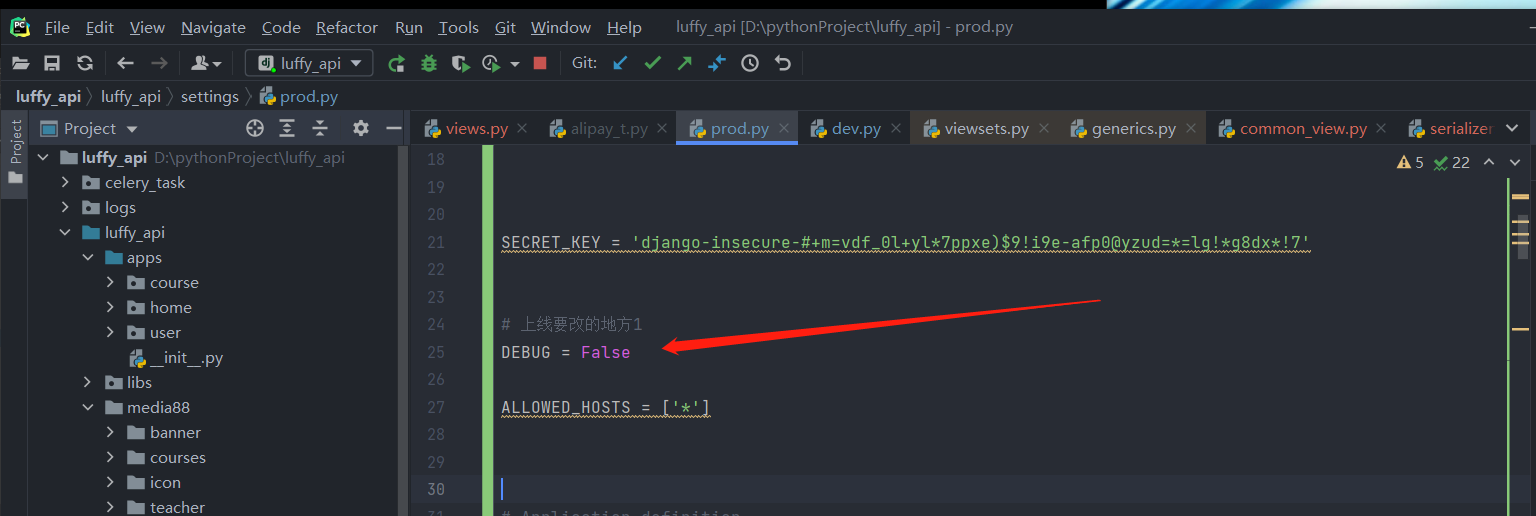
Task: Show Git history with the clock icon
Action: pos(750,63)
